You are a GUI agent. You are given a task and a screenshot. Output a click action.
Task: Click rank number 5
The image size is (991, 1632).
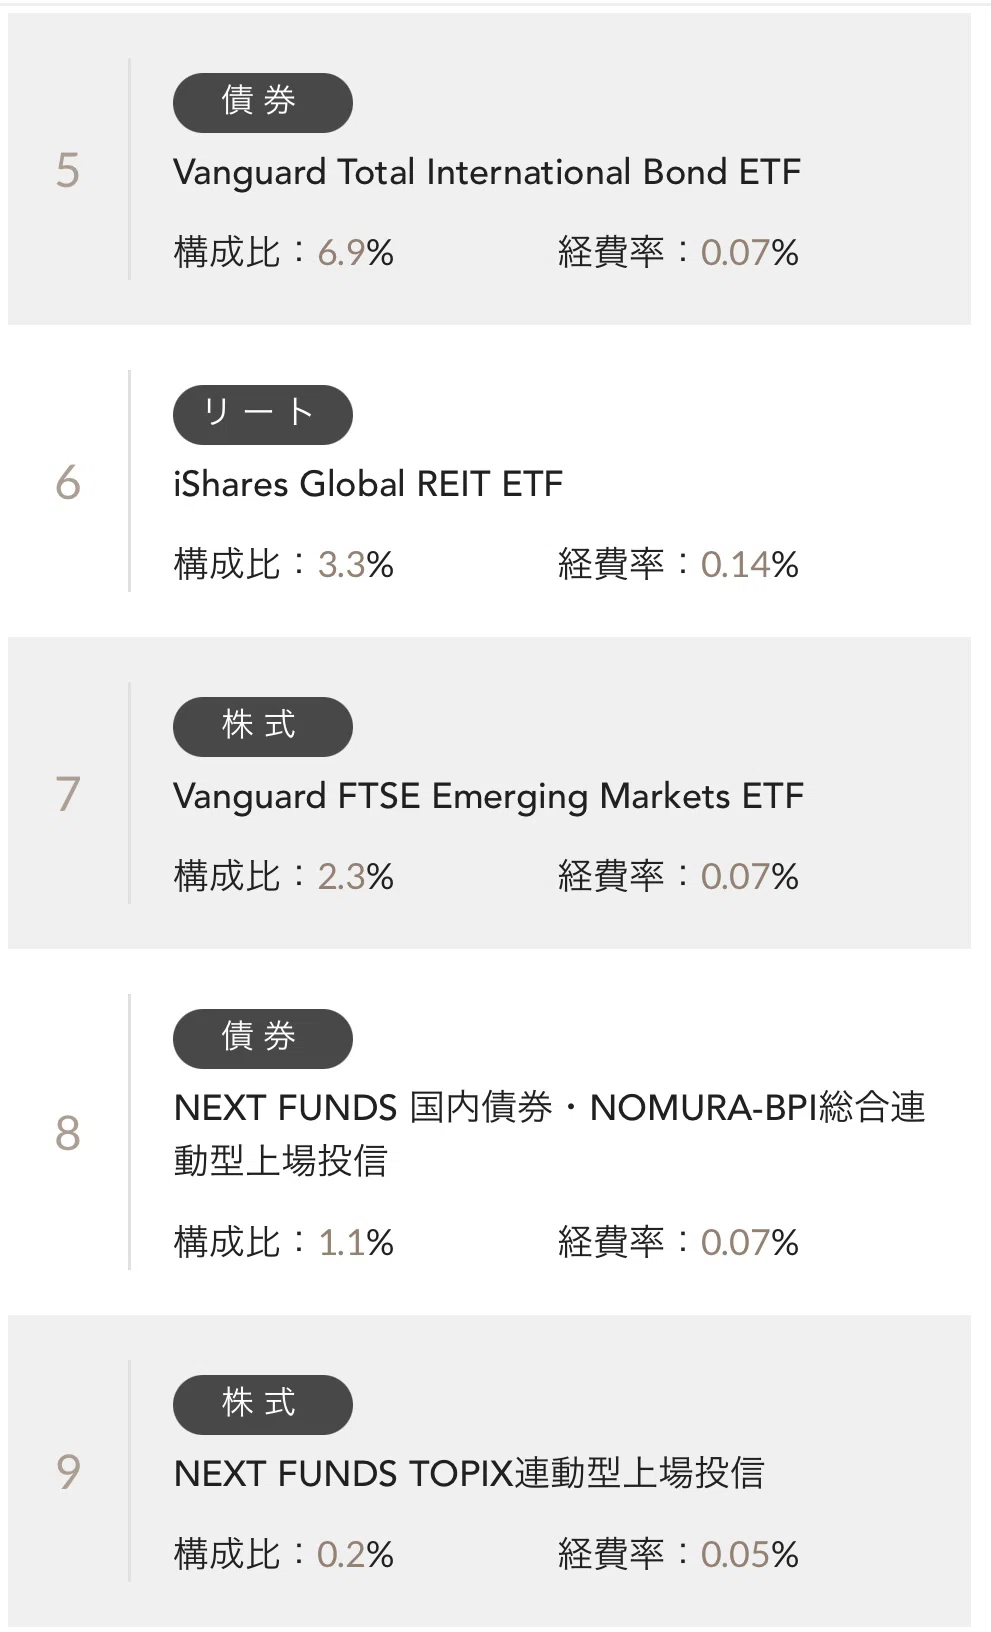[x=67, y=170]
